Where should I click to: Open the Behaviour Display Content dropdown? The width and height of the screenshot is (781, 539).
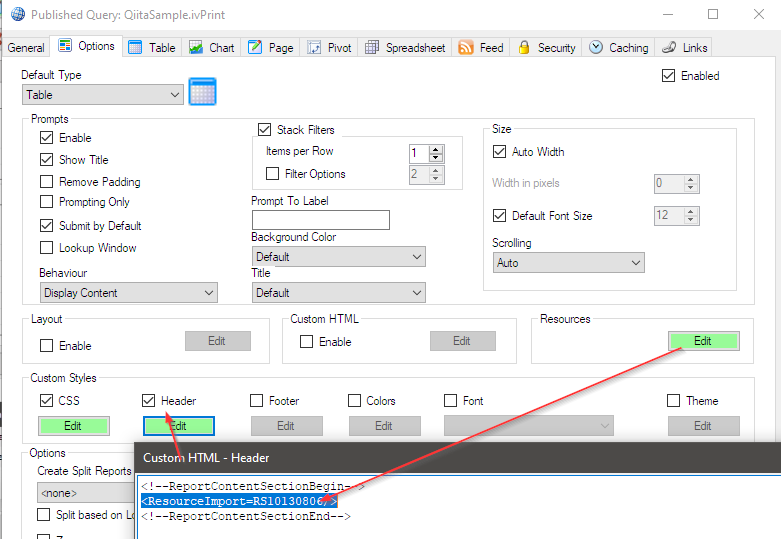129,293
